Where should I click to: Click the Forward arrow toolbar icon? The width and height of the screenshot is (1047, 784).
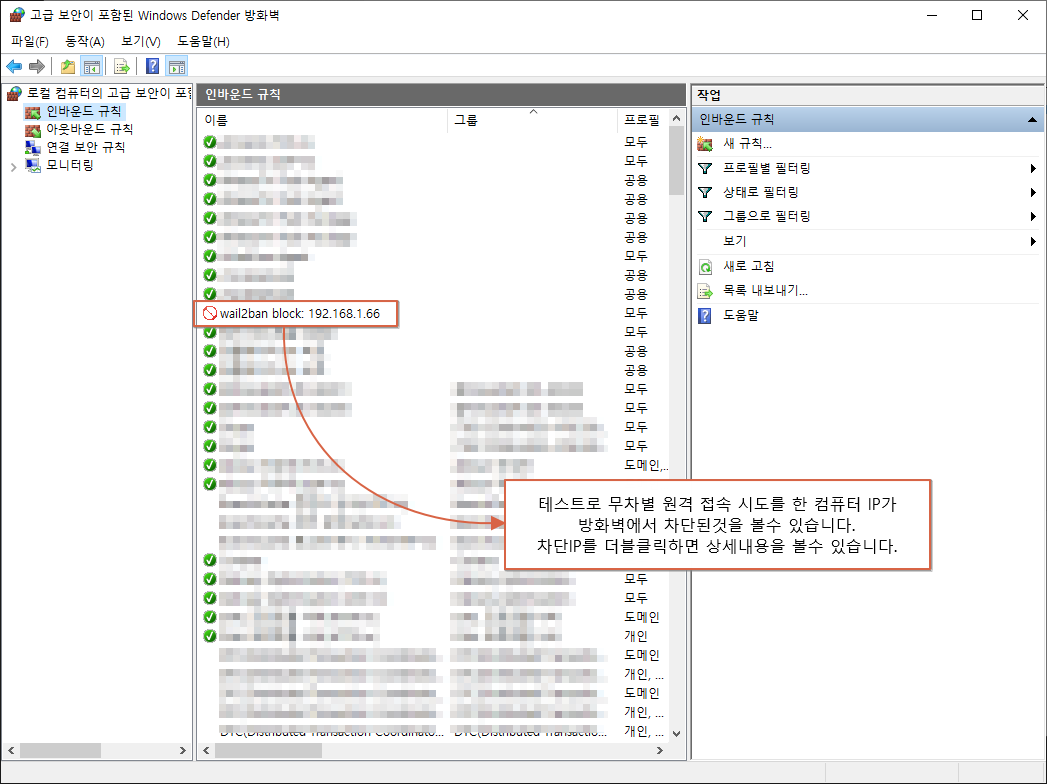[x=37, y=66]
